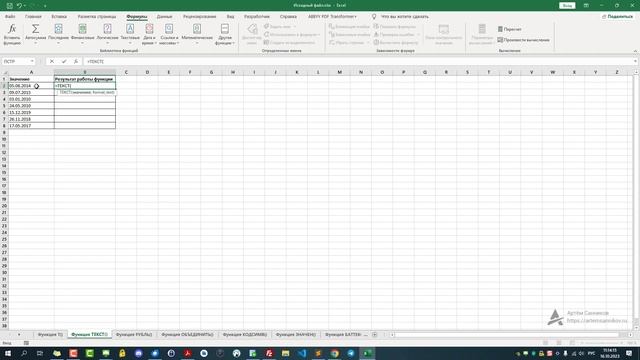The height and width of the screenshot is (360, 640).
Task: Select the Функция Т() sheet tab
Action: 50,335
